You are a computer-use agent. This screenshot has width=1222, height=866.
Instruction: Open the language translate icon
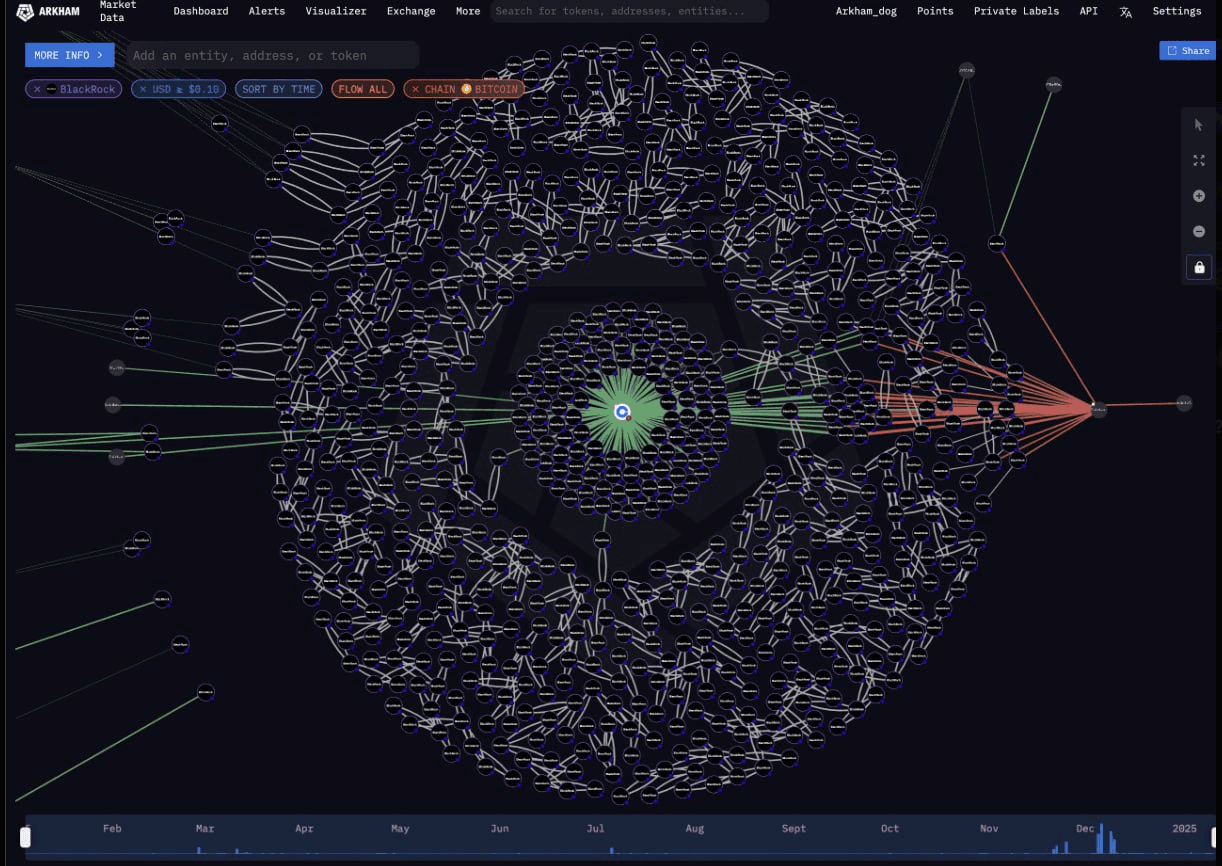click(1126, 12)
